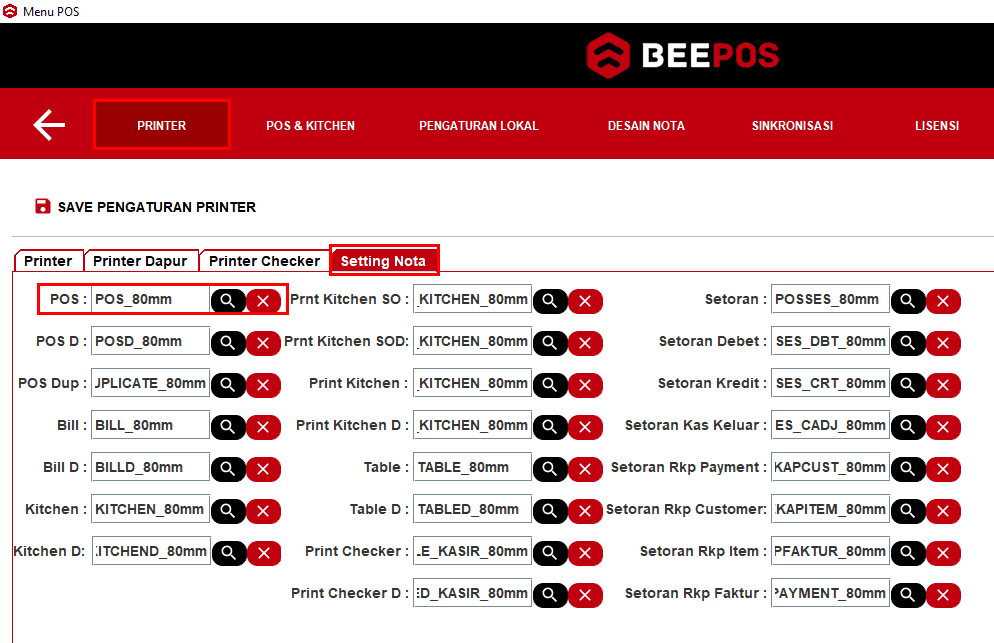
Task: Go to the SINKRONISASI section
Action: pyautogui.click(x=792, y=126)
